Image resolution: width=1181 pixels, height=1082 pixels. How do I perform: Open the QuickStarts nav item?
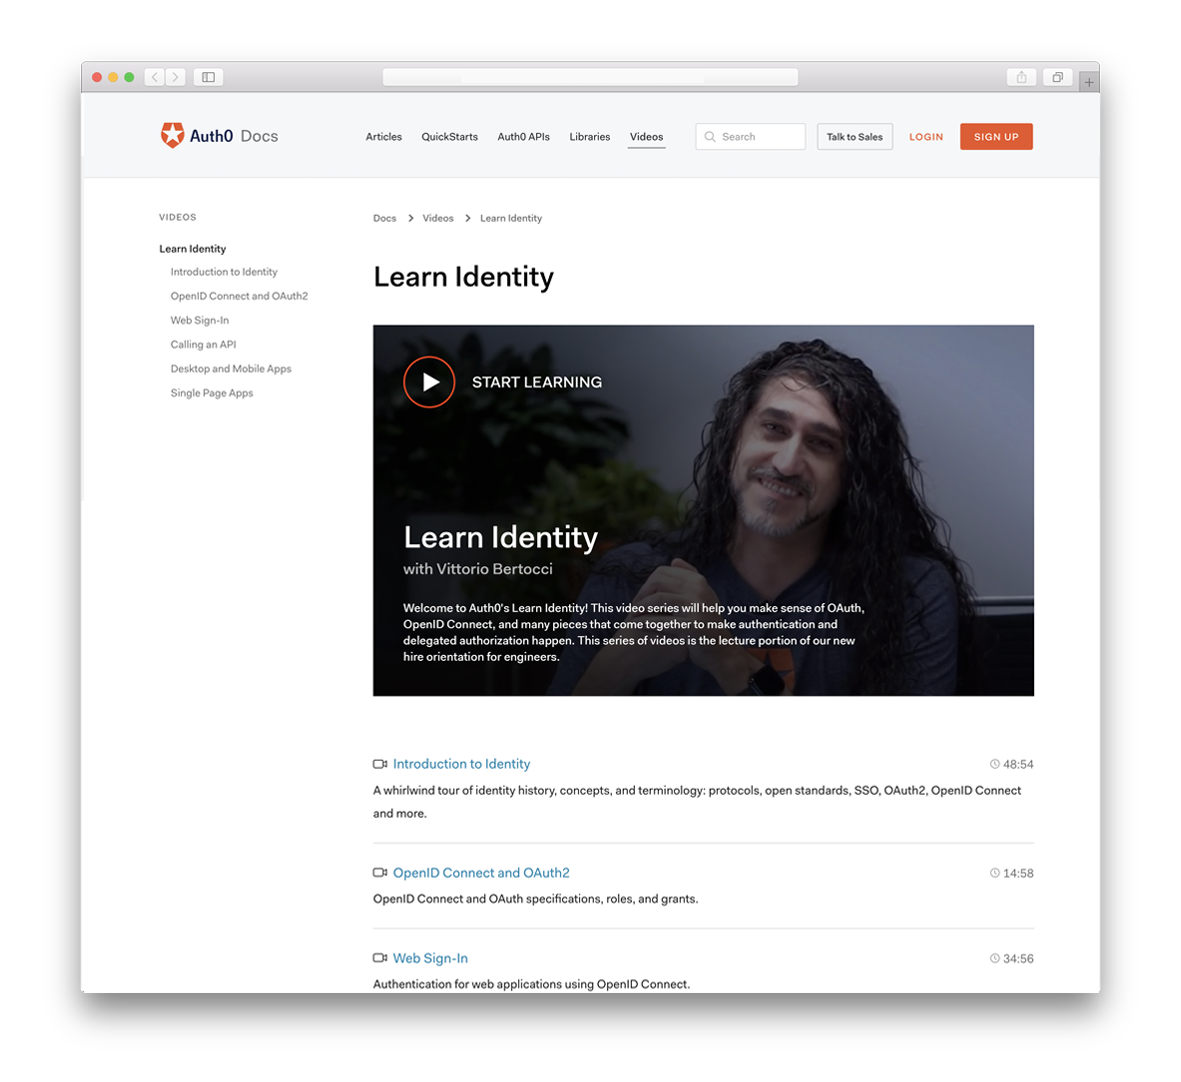click(x=450, y=136)
